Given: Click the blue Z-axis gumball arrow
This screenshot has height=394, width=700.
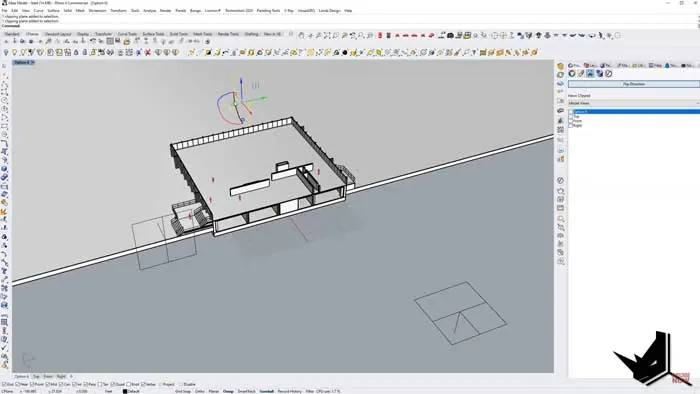Looking at the screenshot, I should coord(241,82).
